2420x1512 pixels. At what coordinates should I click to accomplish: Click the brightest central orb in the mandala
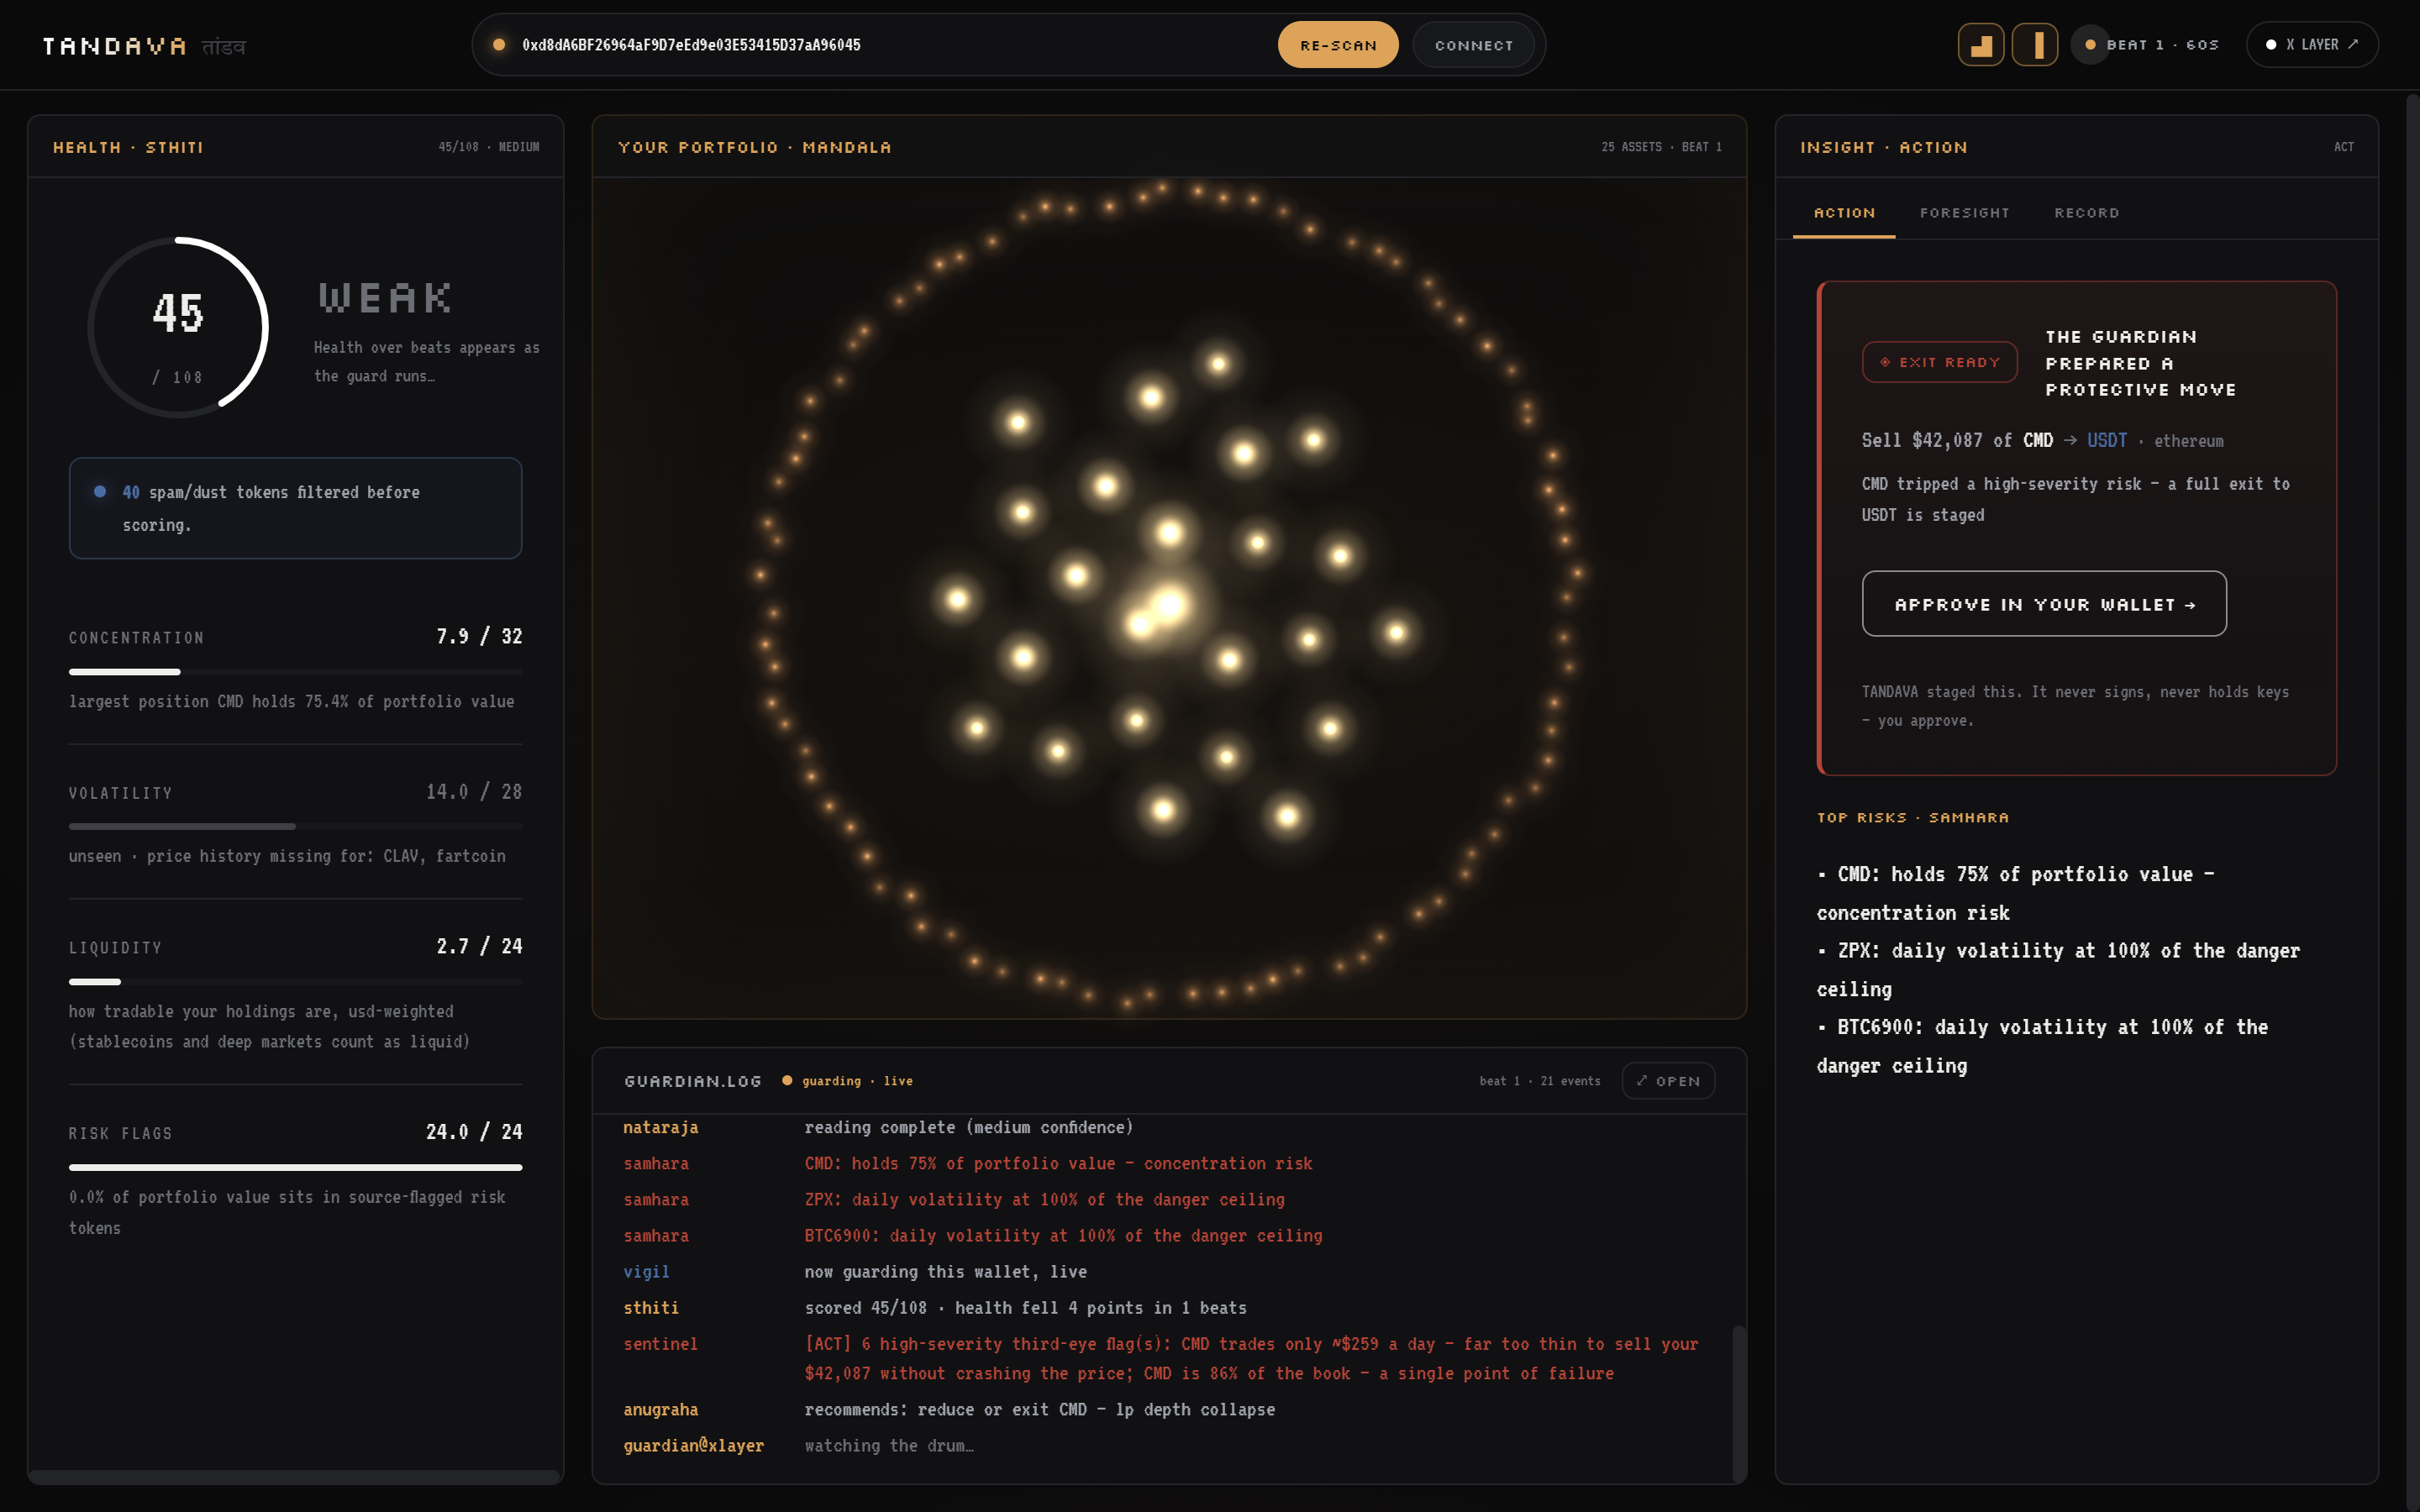[1168, 604]
